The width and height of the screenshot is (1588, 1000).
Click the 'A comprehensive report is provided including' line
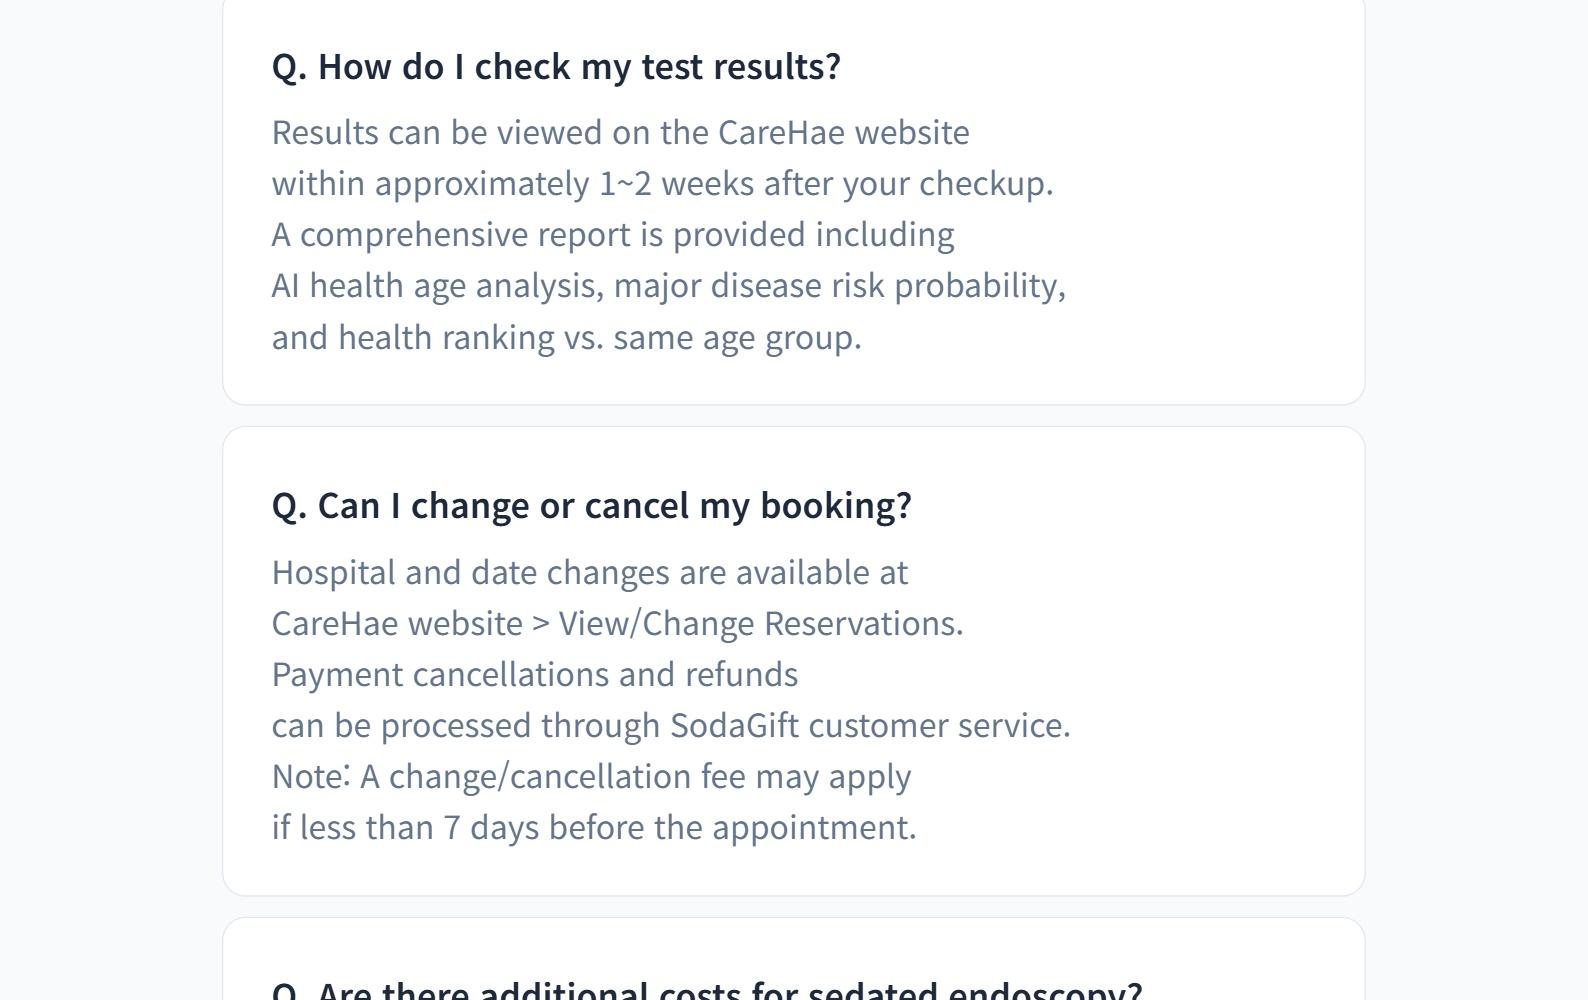point(612,235)
